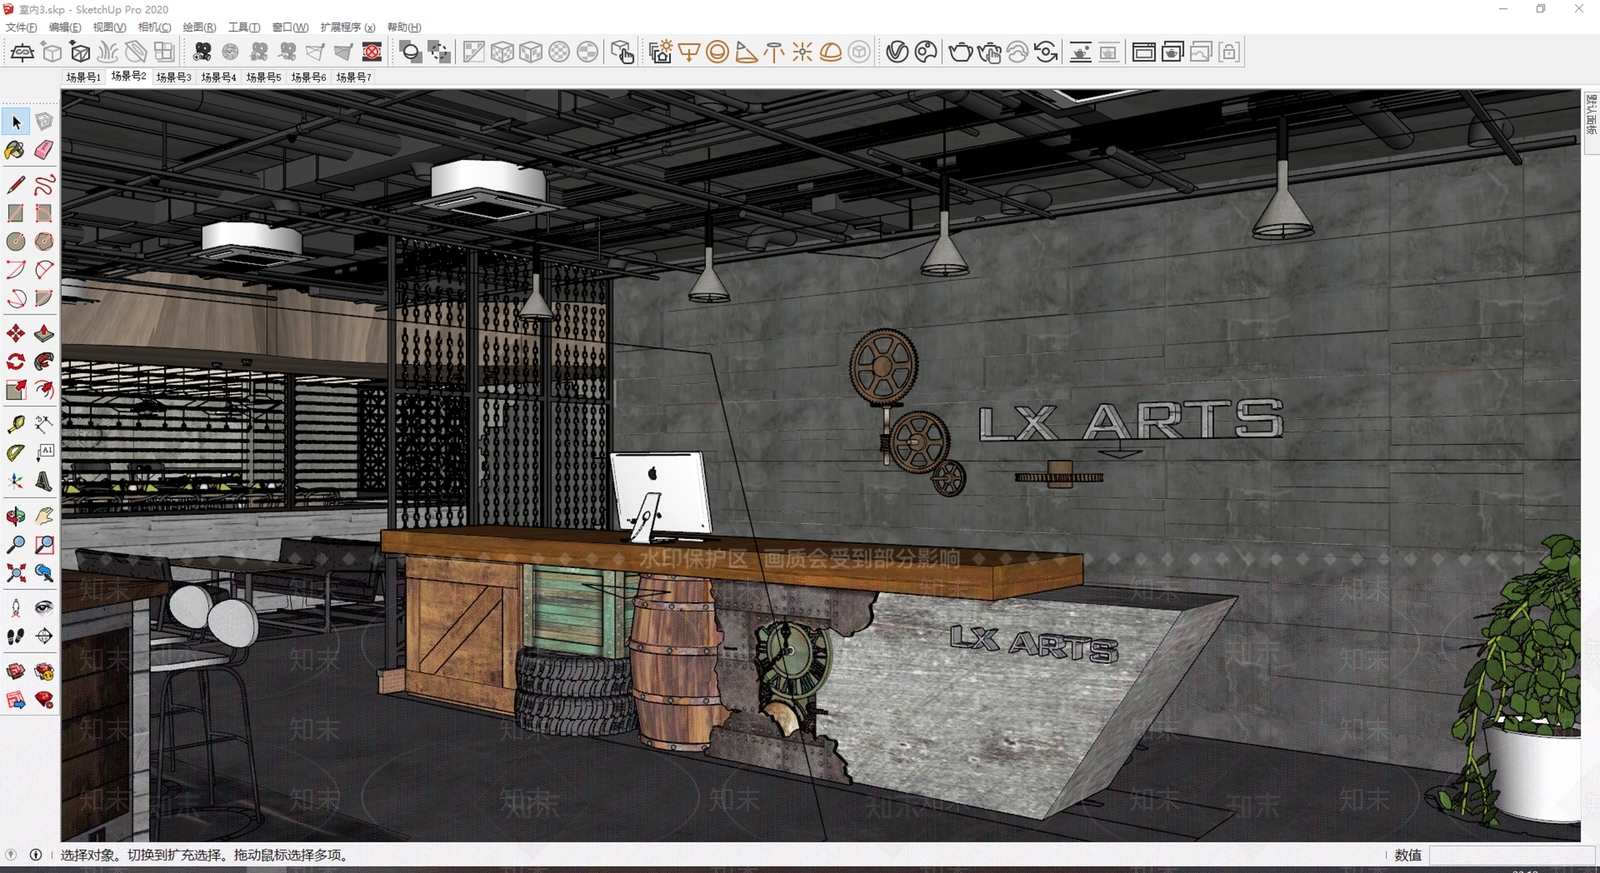Image resolution: width=1600 pixels, height=873 pixels.
Task: Select the Walk footprints tool
Action: pyautogui.click(x=16, y=635)
